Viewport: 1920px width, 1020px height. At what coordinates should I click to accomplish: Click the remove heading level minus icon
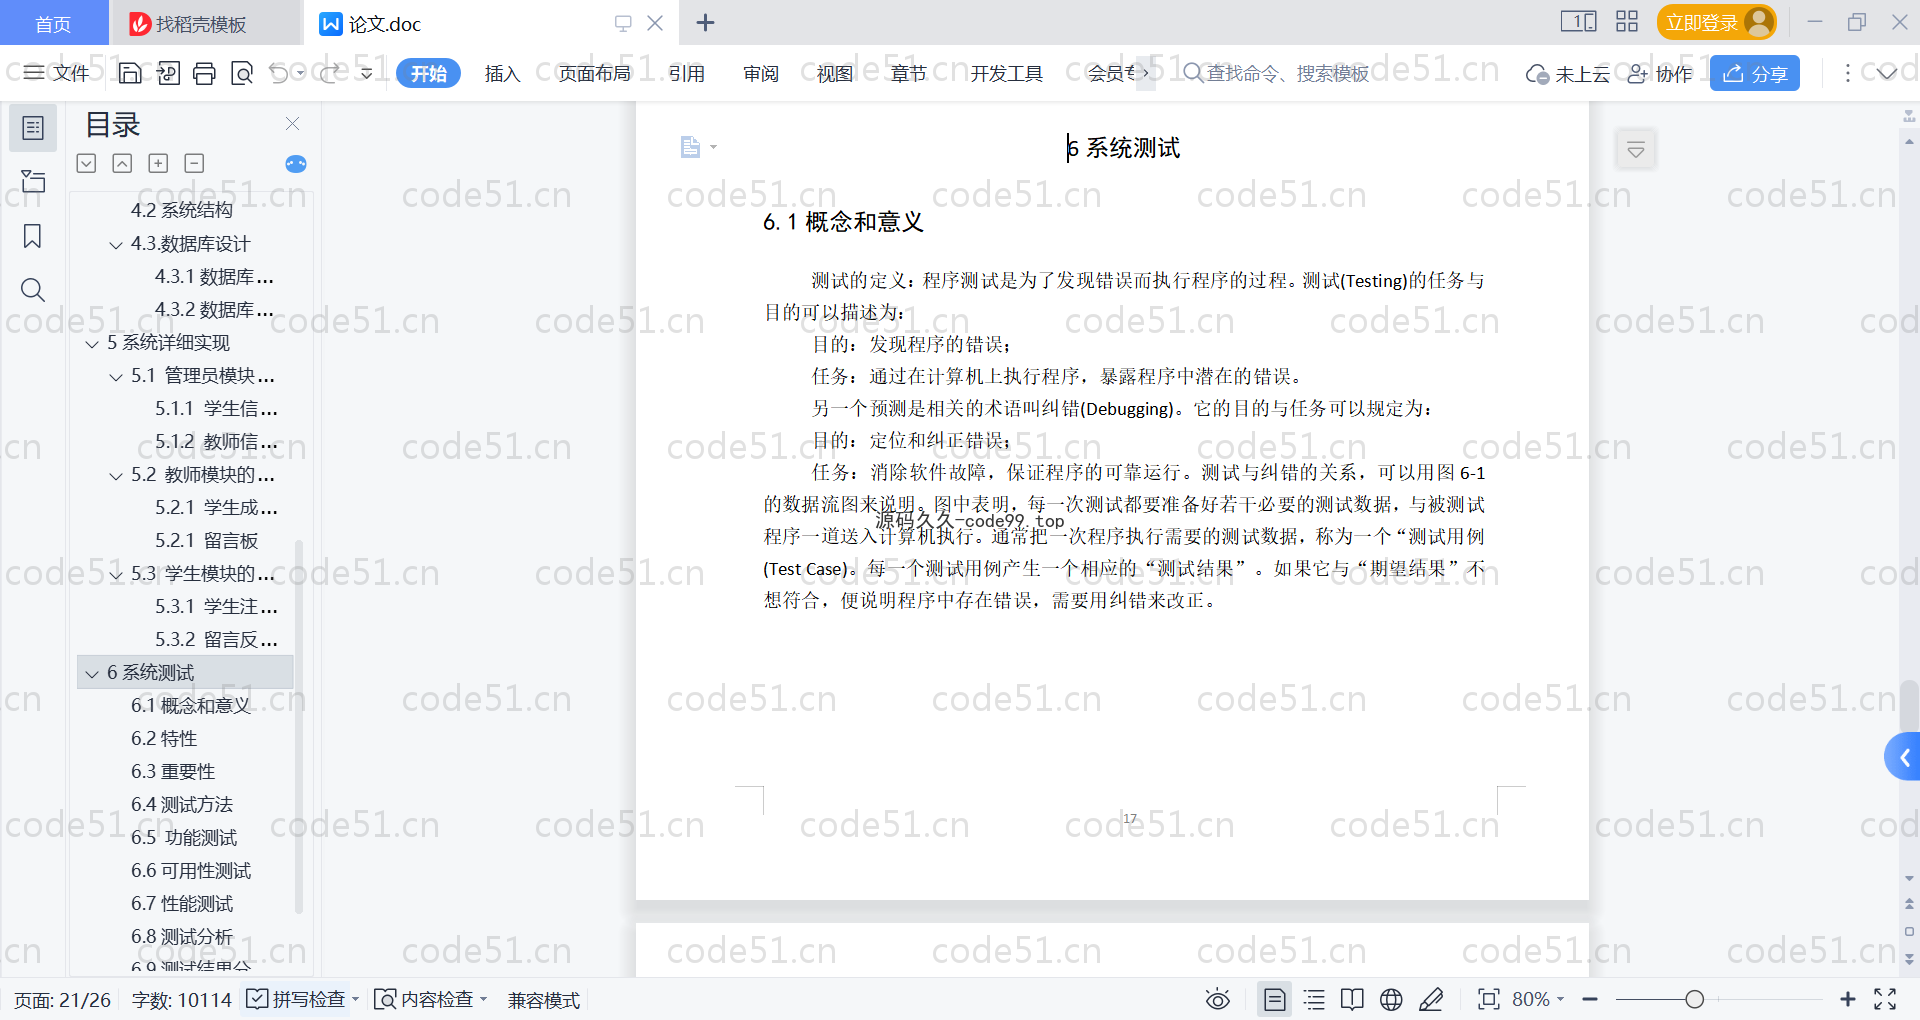[194, 163]
